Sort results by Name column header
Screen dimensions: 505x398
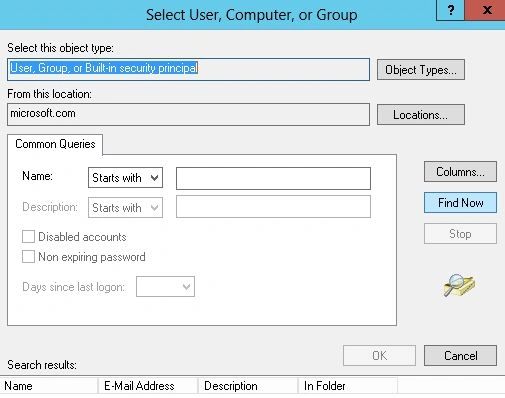coord(49,386)
